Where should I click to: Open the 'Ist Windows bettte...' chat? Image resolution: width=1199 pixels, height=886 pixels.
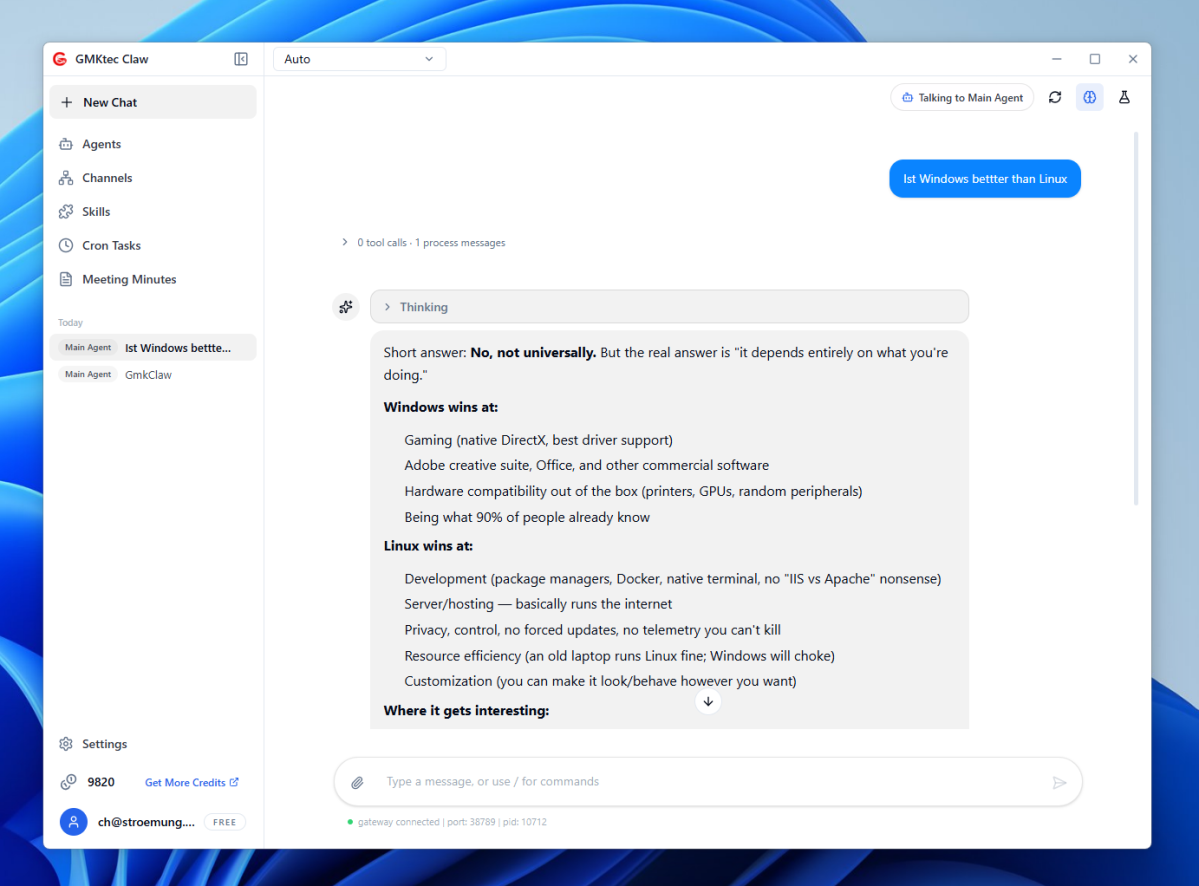[x=153, y=347]
